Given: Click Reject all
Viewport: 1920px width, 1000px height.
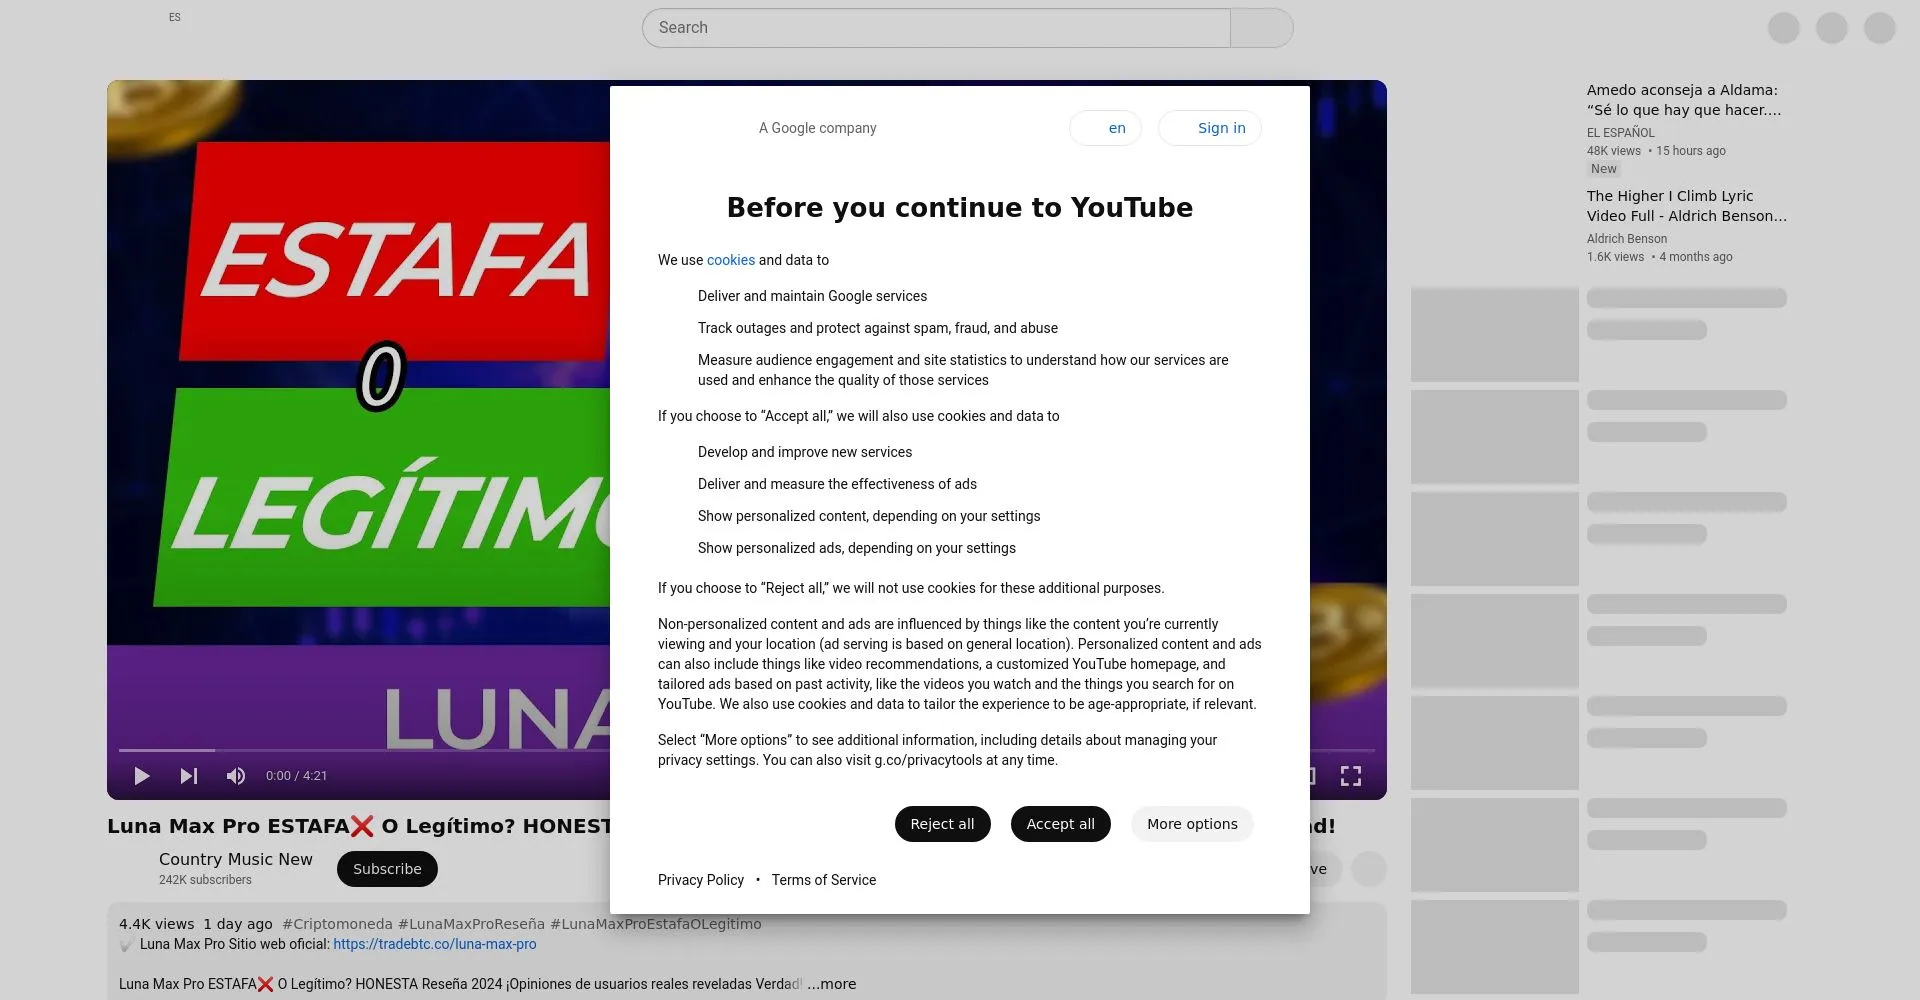Looking at the screenshot, I should coord(942,824).
